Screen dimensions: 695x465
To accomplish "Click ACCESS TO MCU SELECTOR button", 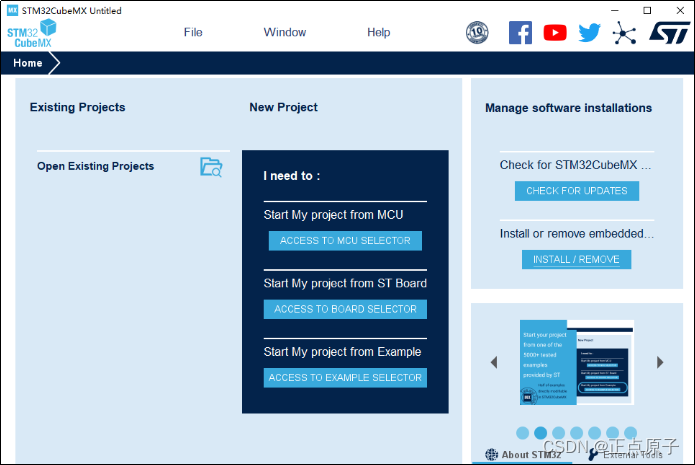I will coord(345,241).
